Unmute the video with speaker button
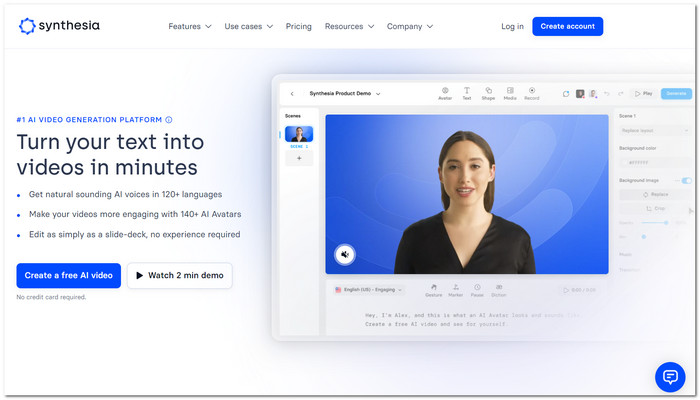The width and height of the screenshot is (700, 400). pos(345,254)
